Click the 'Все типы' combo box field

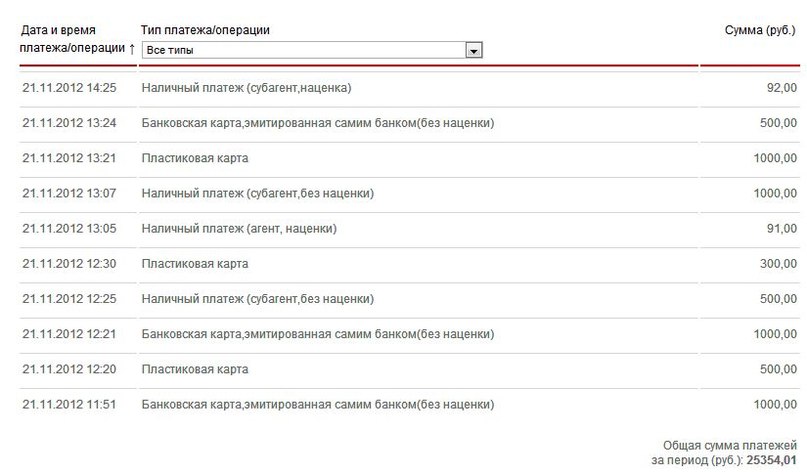(312, 50)
